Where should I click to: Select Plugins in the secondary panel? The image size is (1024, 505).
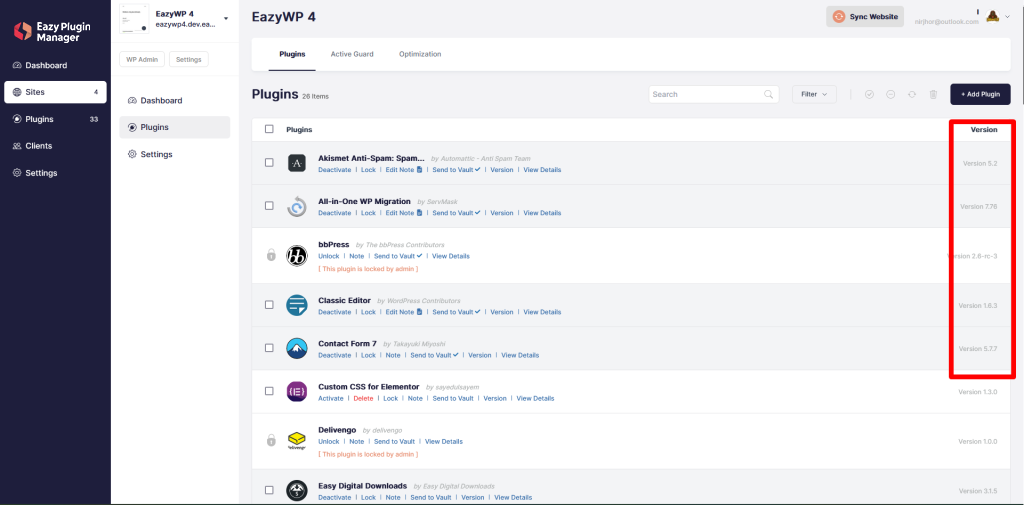point(174,127)
